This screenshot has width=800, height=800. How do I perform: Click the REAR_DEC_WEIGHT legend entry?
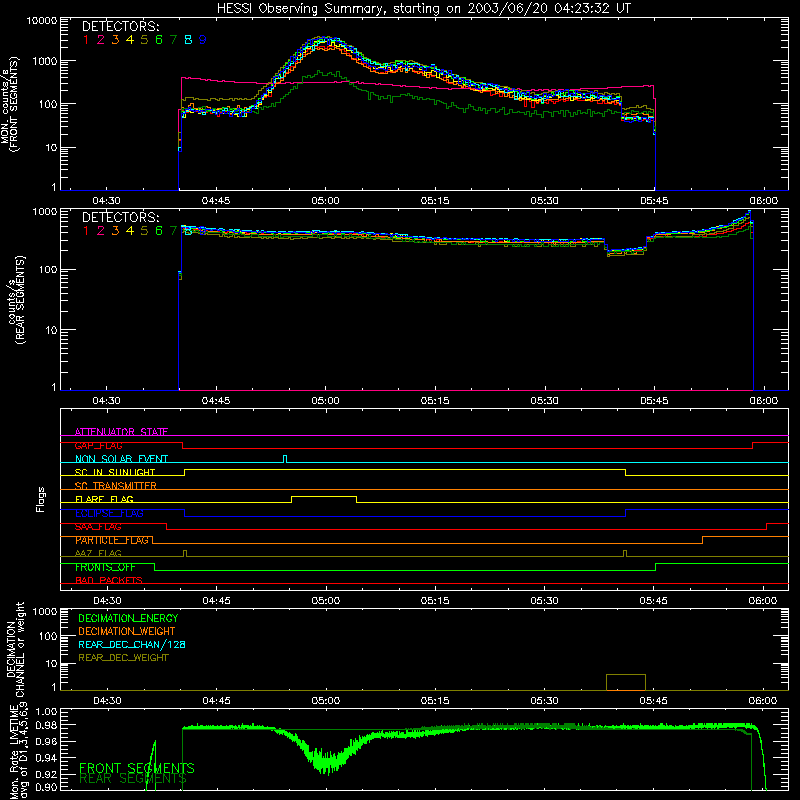(123, 658)
